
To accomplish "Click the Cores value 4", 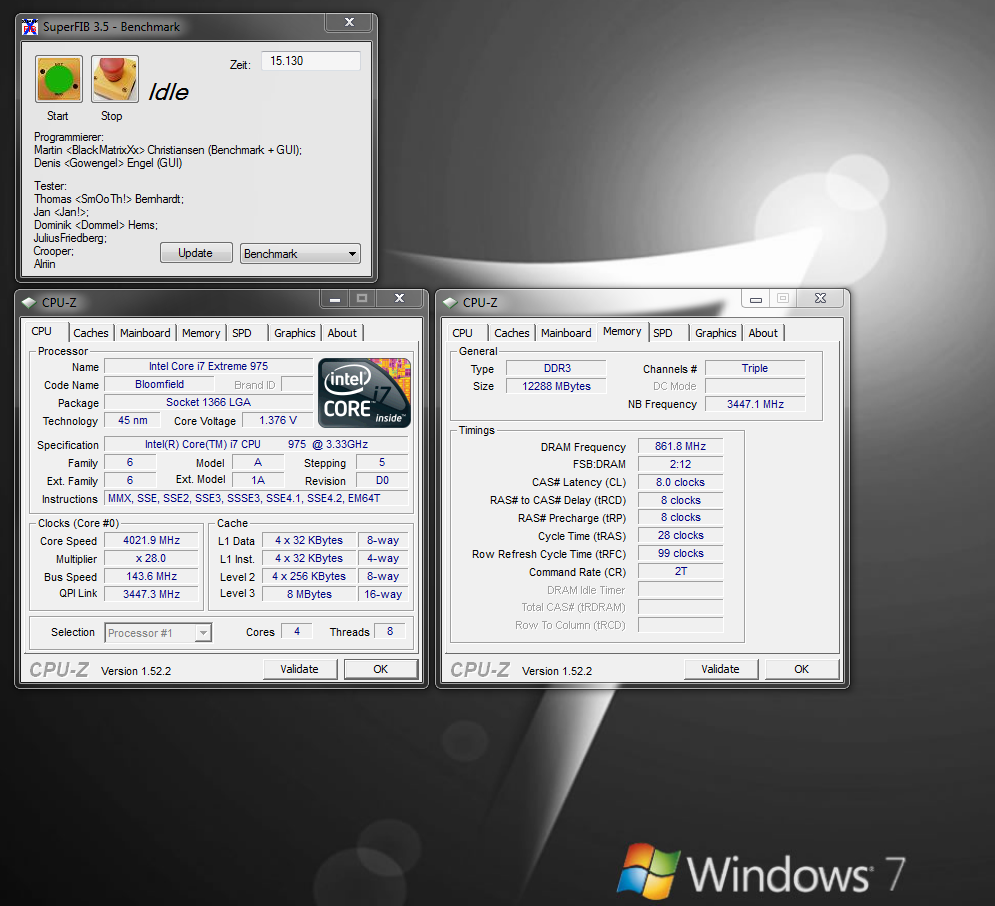I will click(297, 631).
